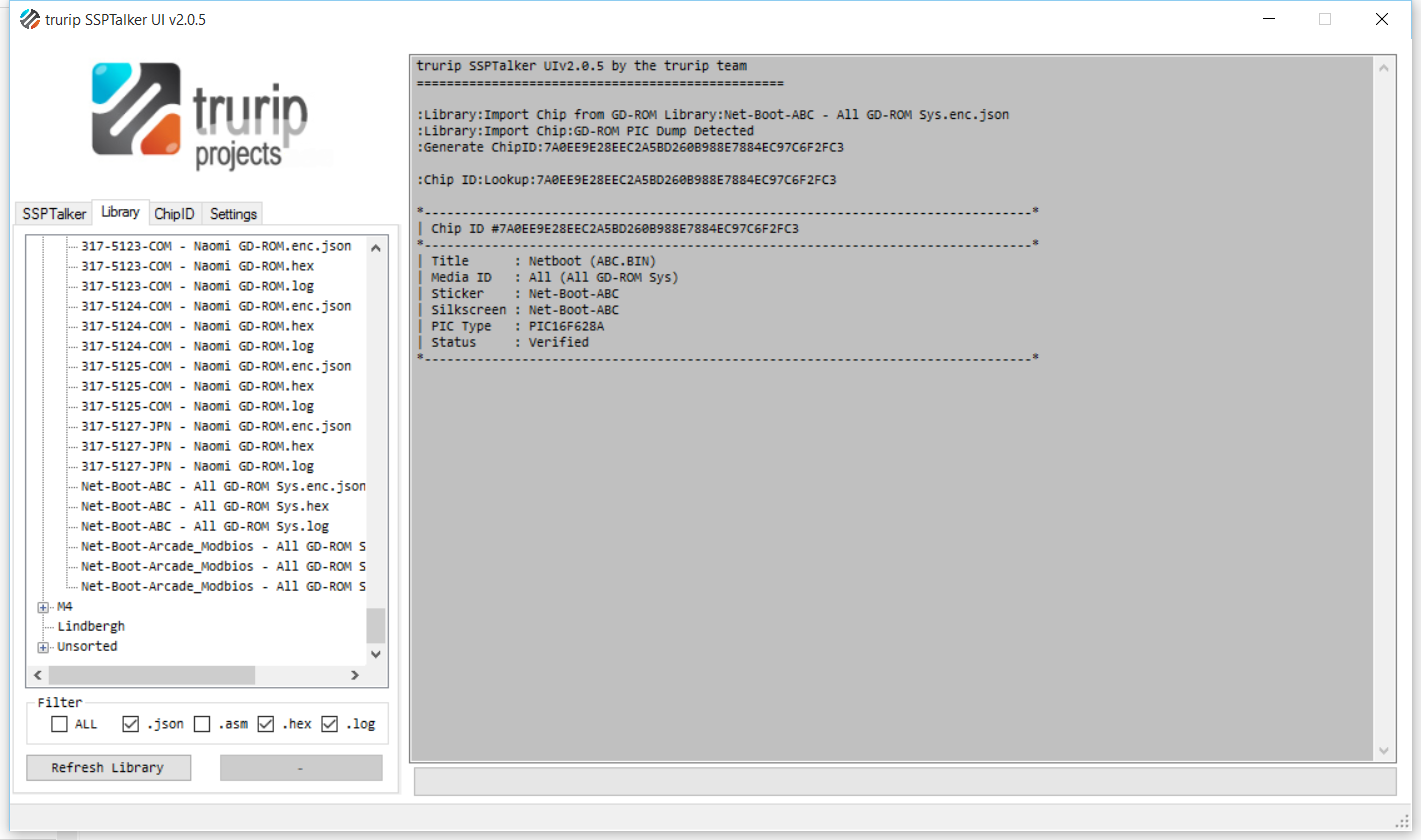The image size is (1421, 840).
Task: Expand the M4 tree node
Action: (x=43, y=607)
